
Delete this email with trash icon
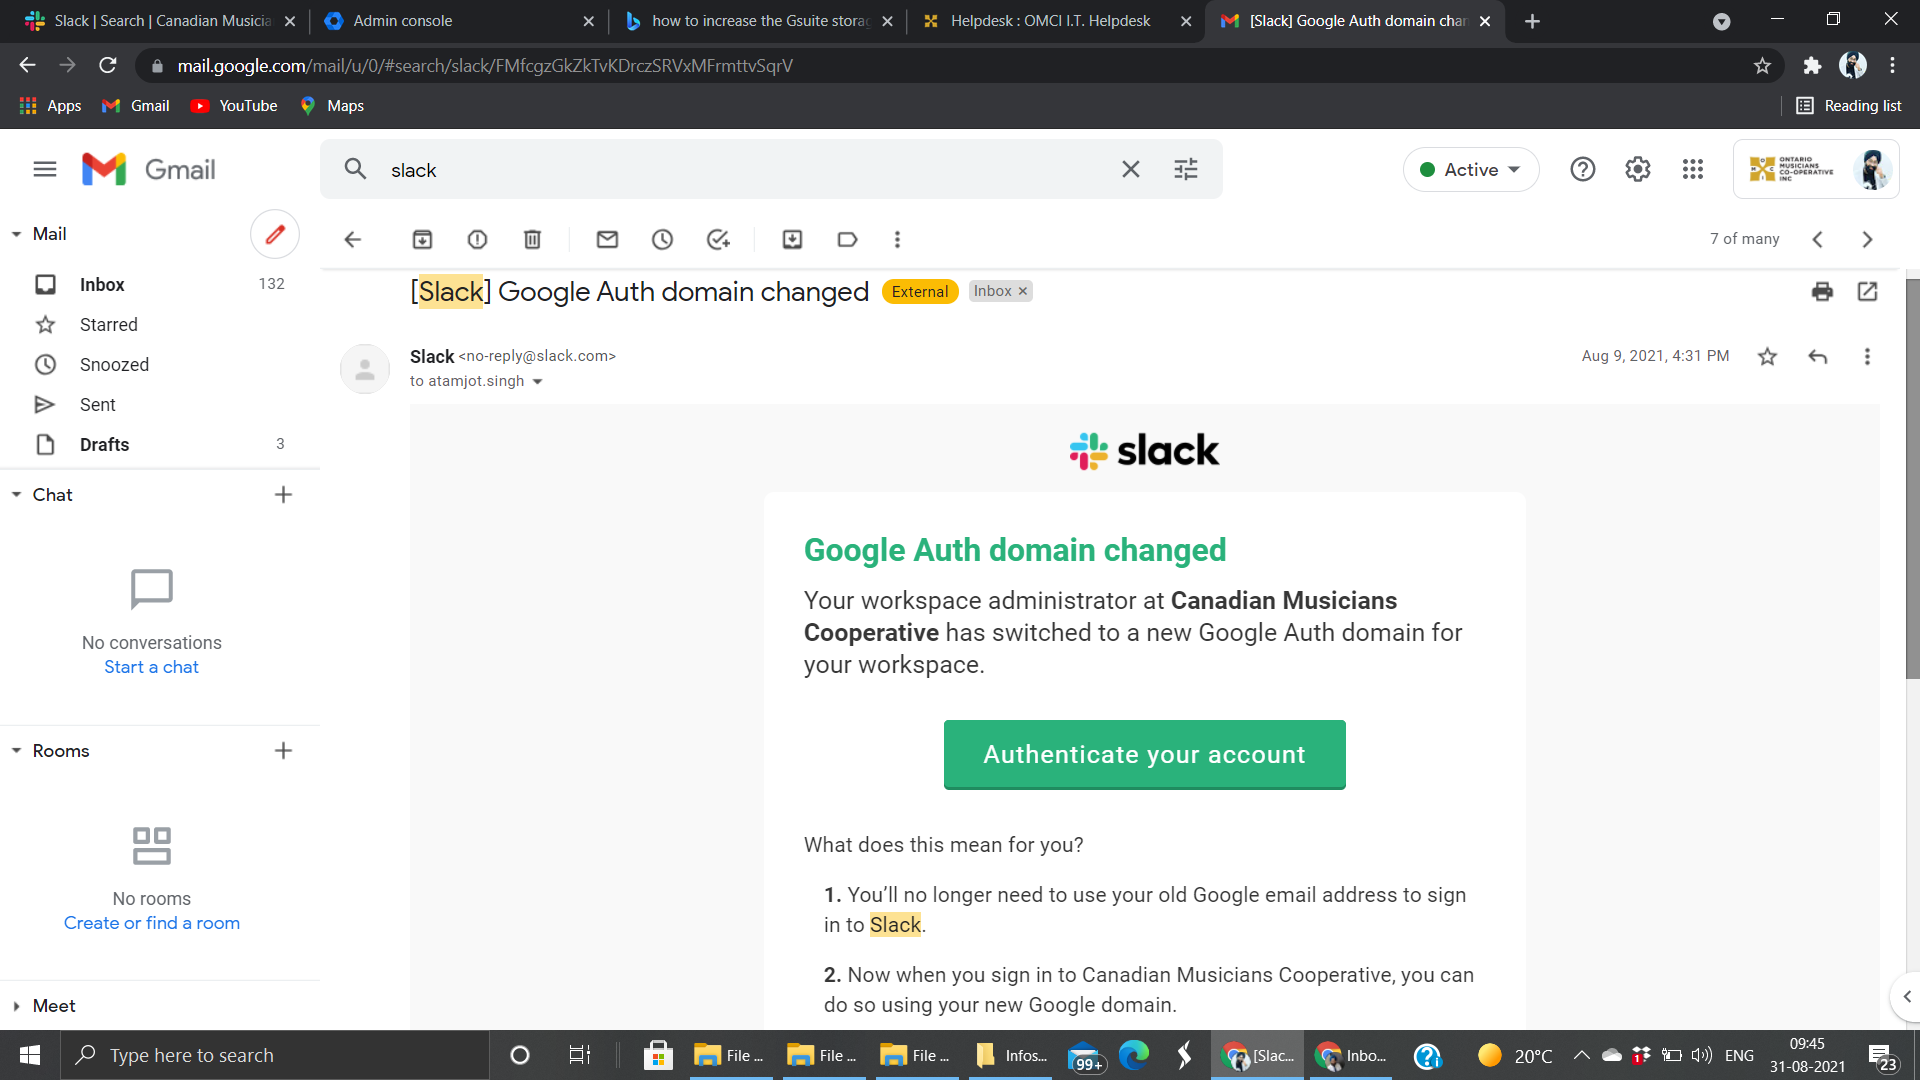coord(532,239)
